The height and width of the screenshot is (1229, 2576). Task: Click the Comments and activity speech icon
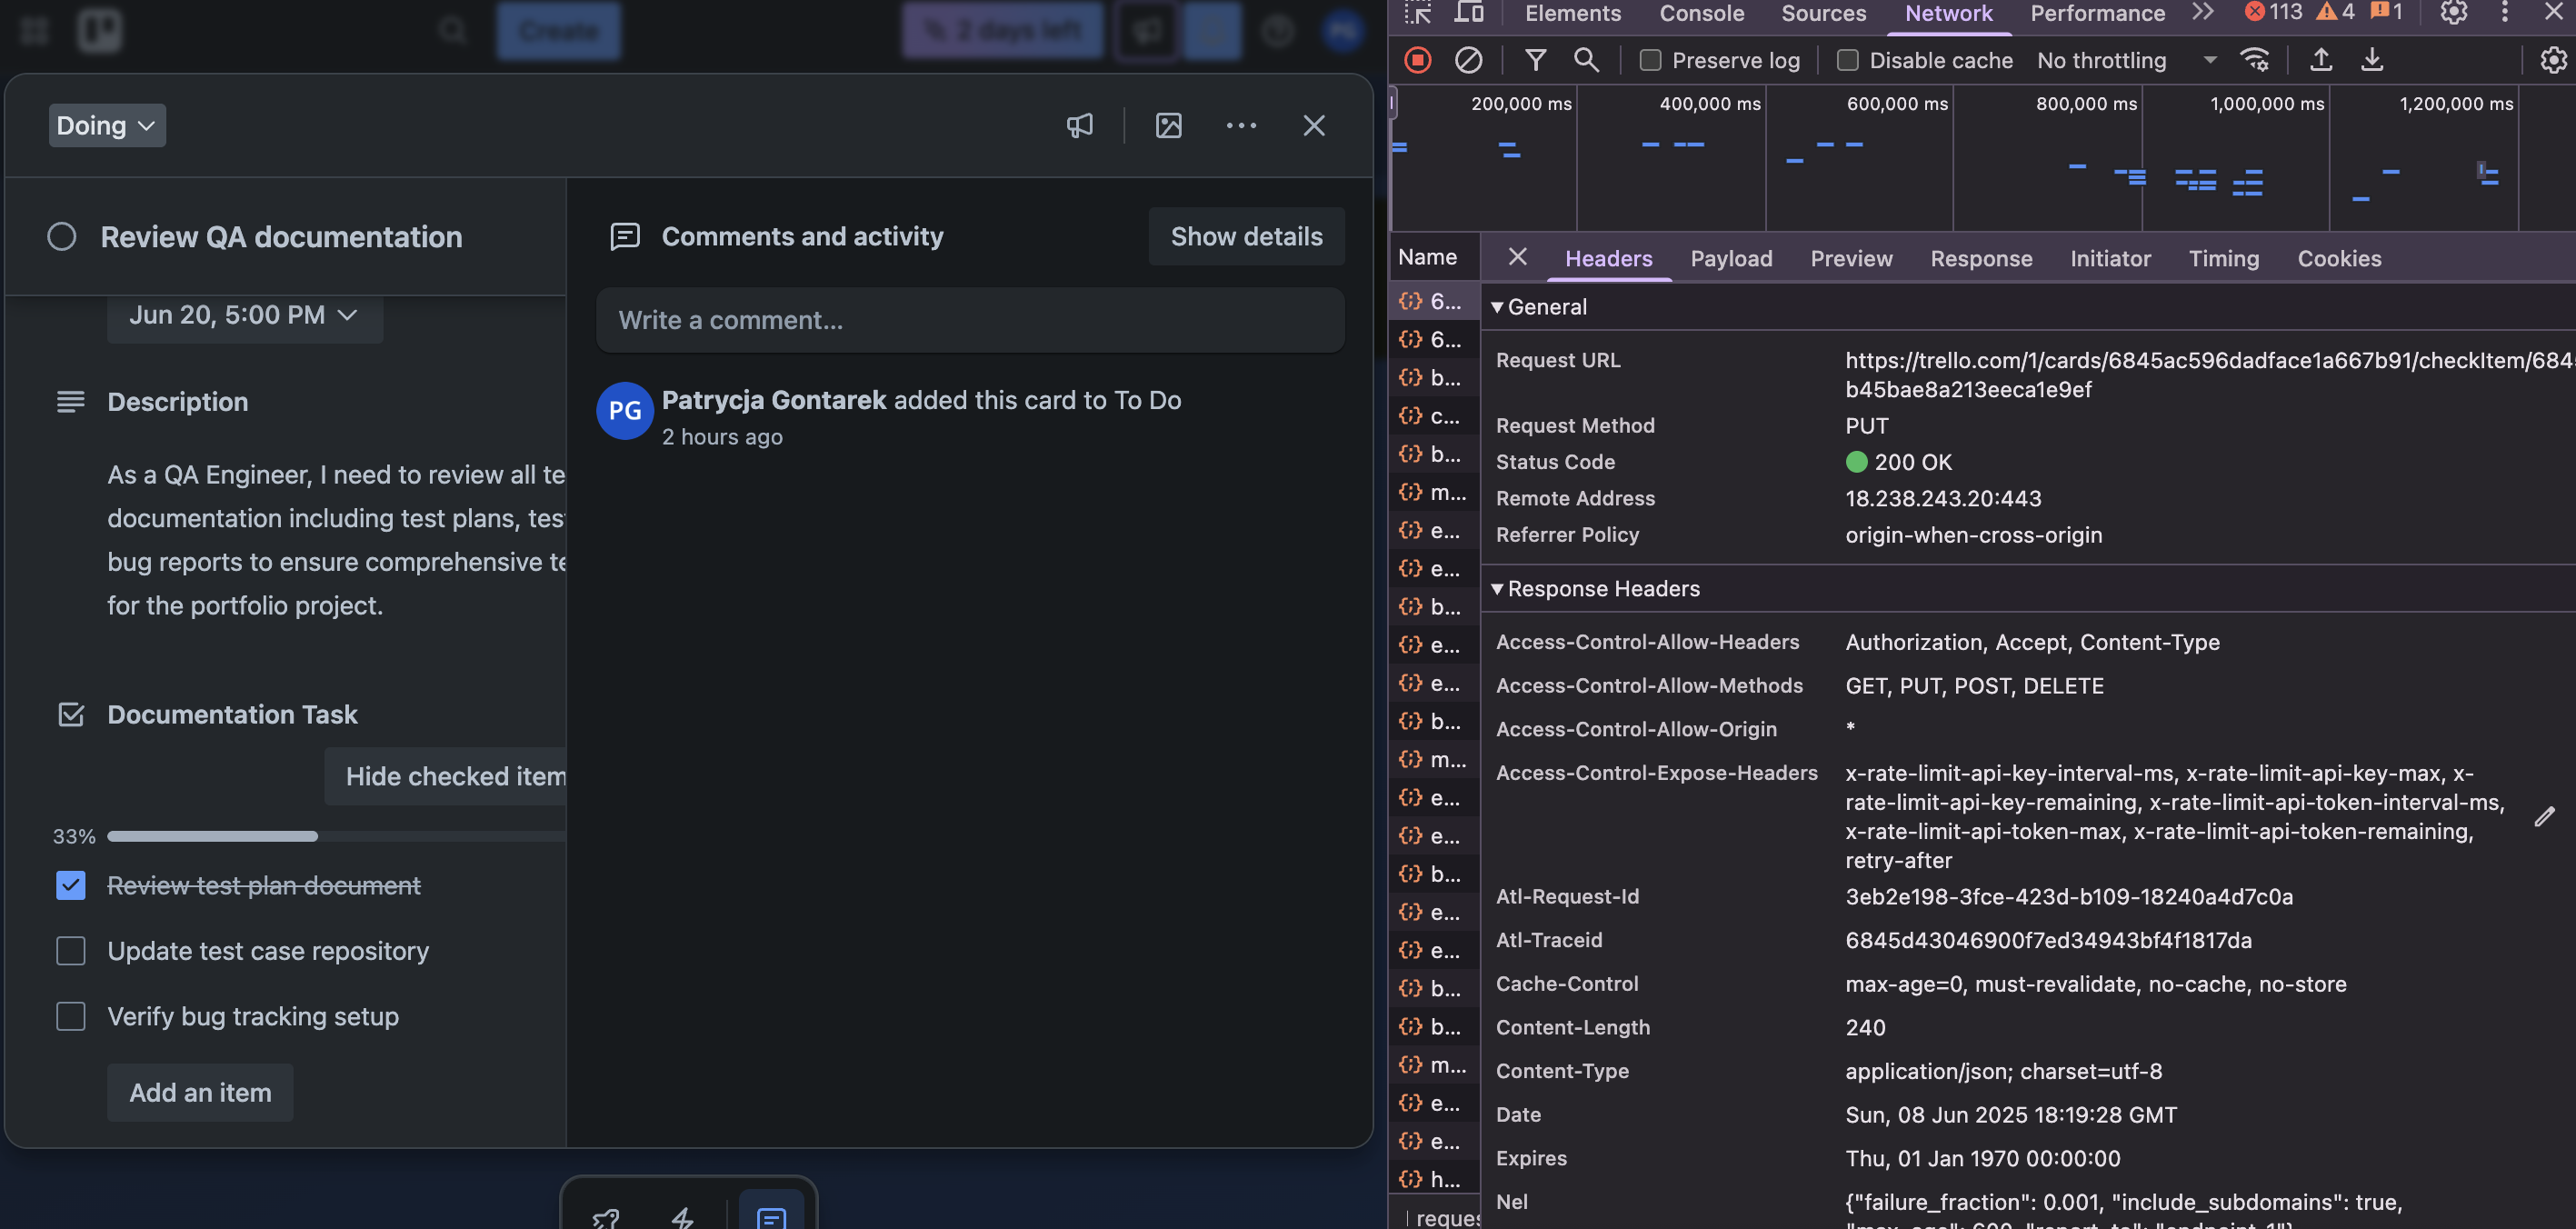pyautogui.click(x=625, y=236)
